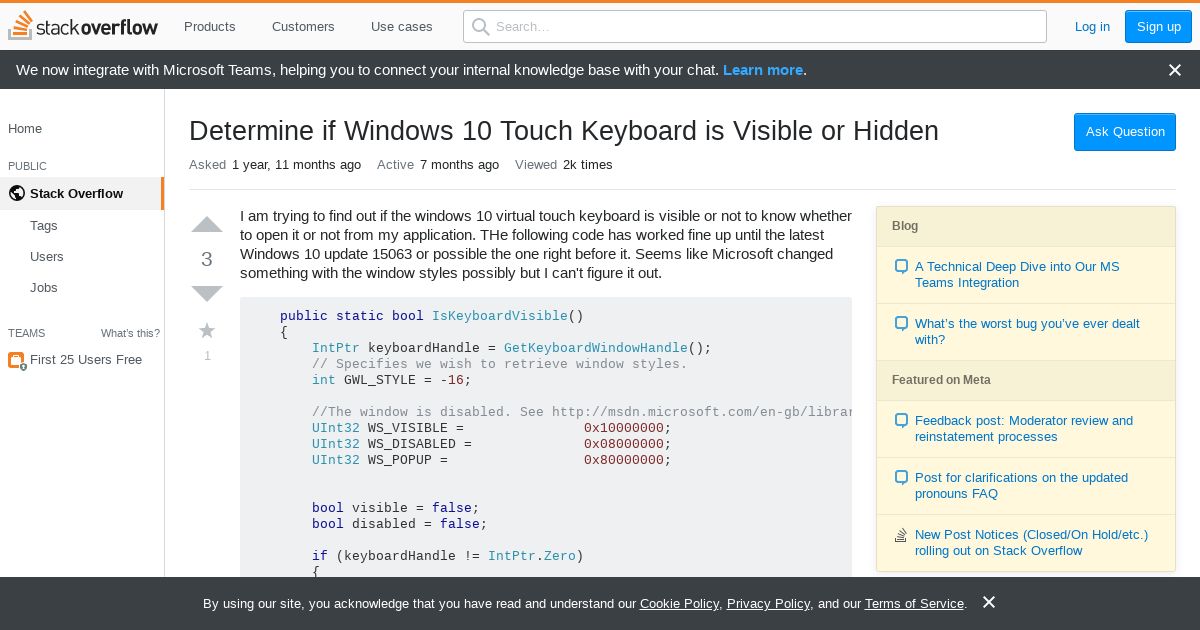This screenshot has height=630, width=1200.
Task: Click the Featured on Meta heading
Action: (941, 380)
